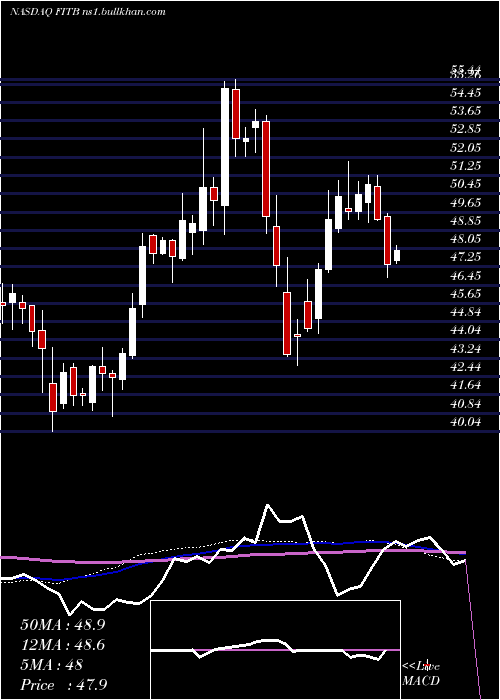Click the last white candlestick on the right

pos(397,255)
